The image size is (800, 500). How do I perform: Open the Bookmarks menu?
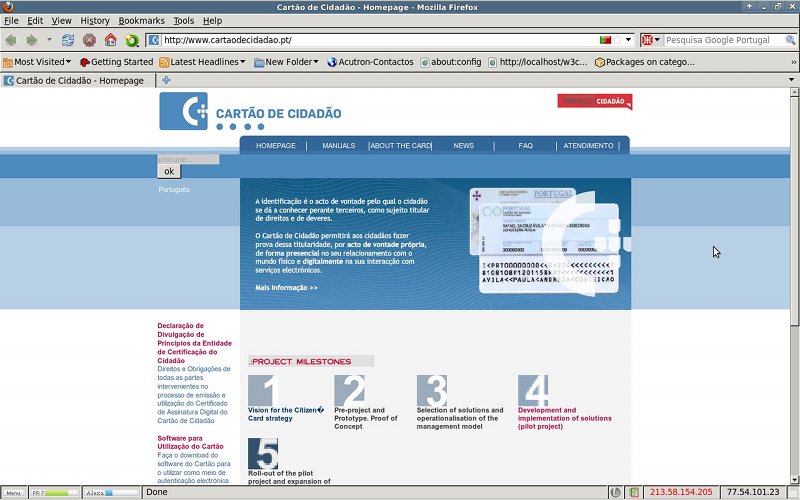point(141,21)
